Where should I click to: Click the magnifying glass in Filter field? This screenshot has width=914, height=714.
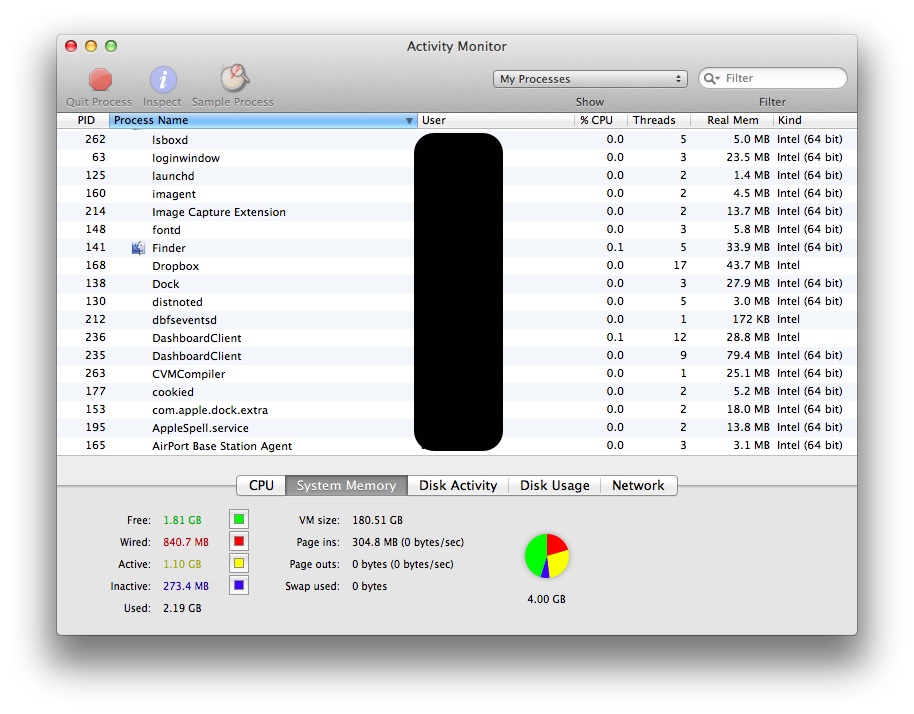pos(711,78)
